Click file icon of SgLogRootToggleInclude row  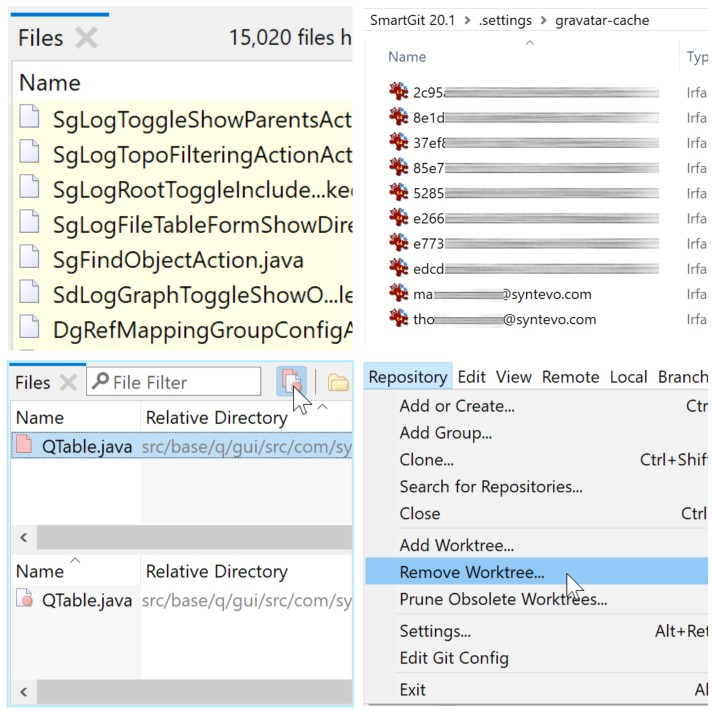(29, 186)
